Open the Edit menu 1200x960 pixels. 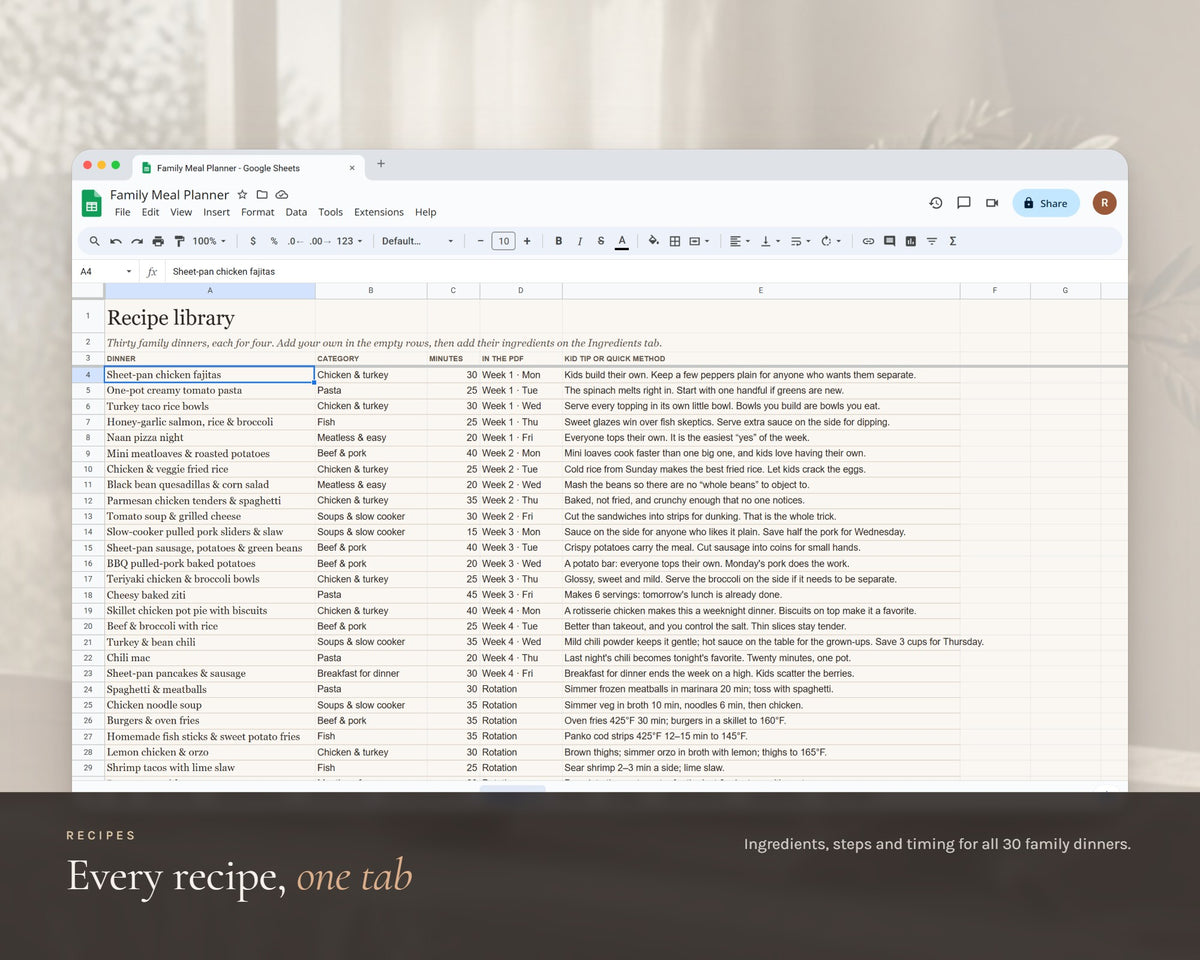150,212
